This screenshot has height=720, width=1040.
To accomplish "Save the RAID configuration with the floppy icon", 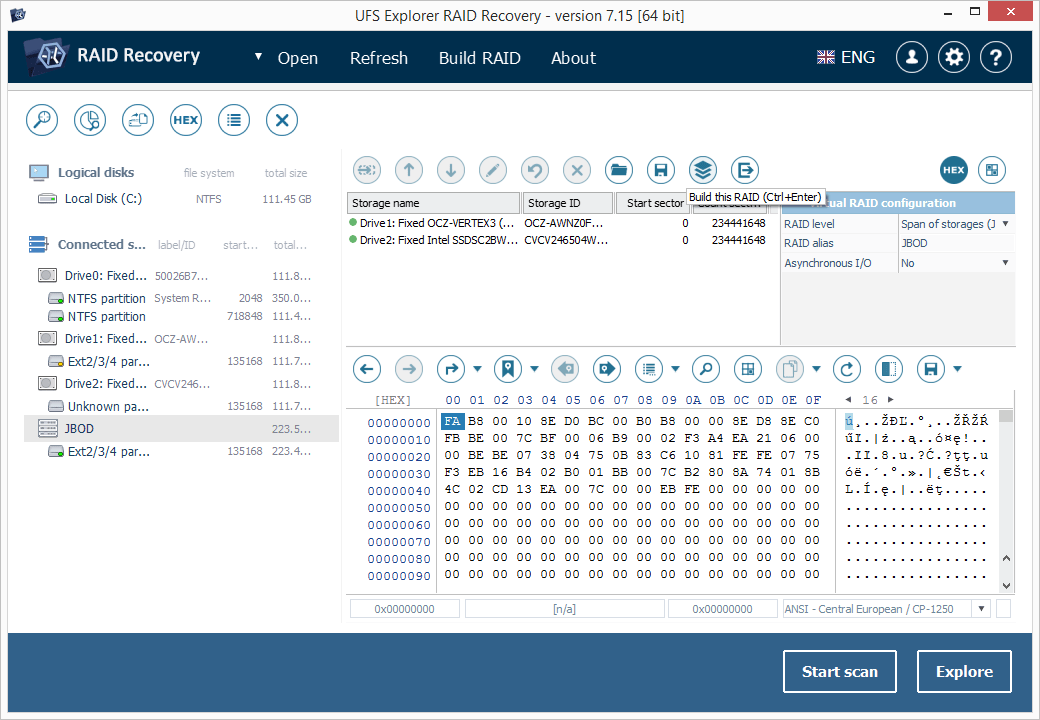I will point(661,170).
